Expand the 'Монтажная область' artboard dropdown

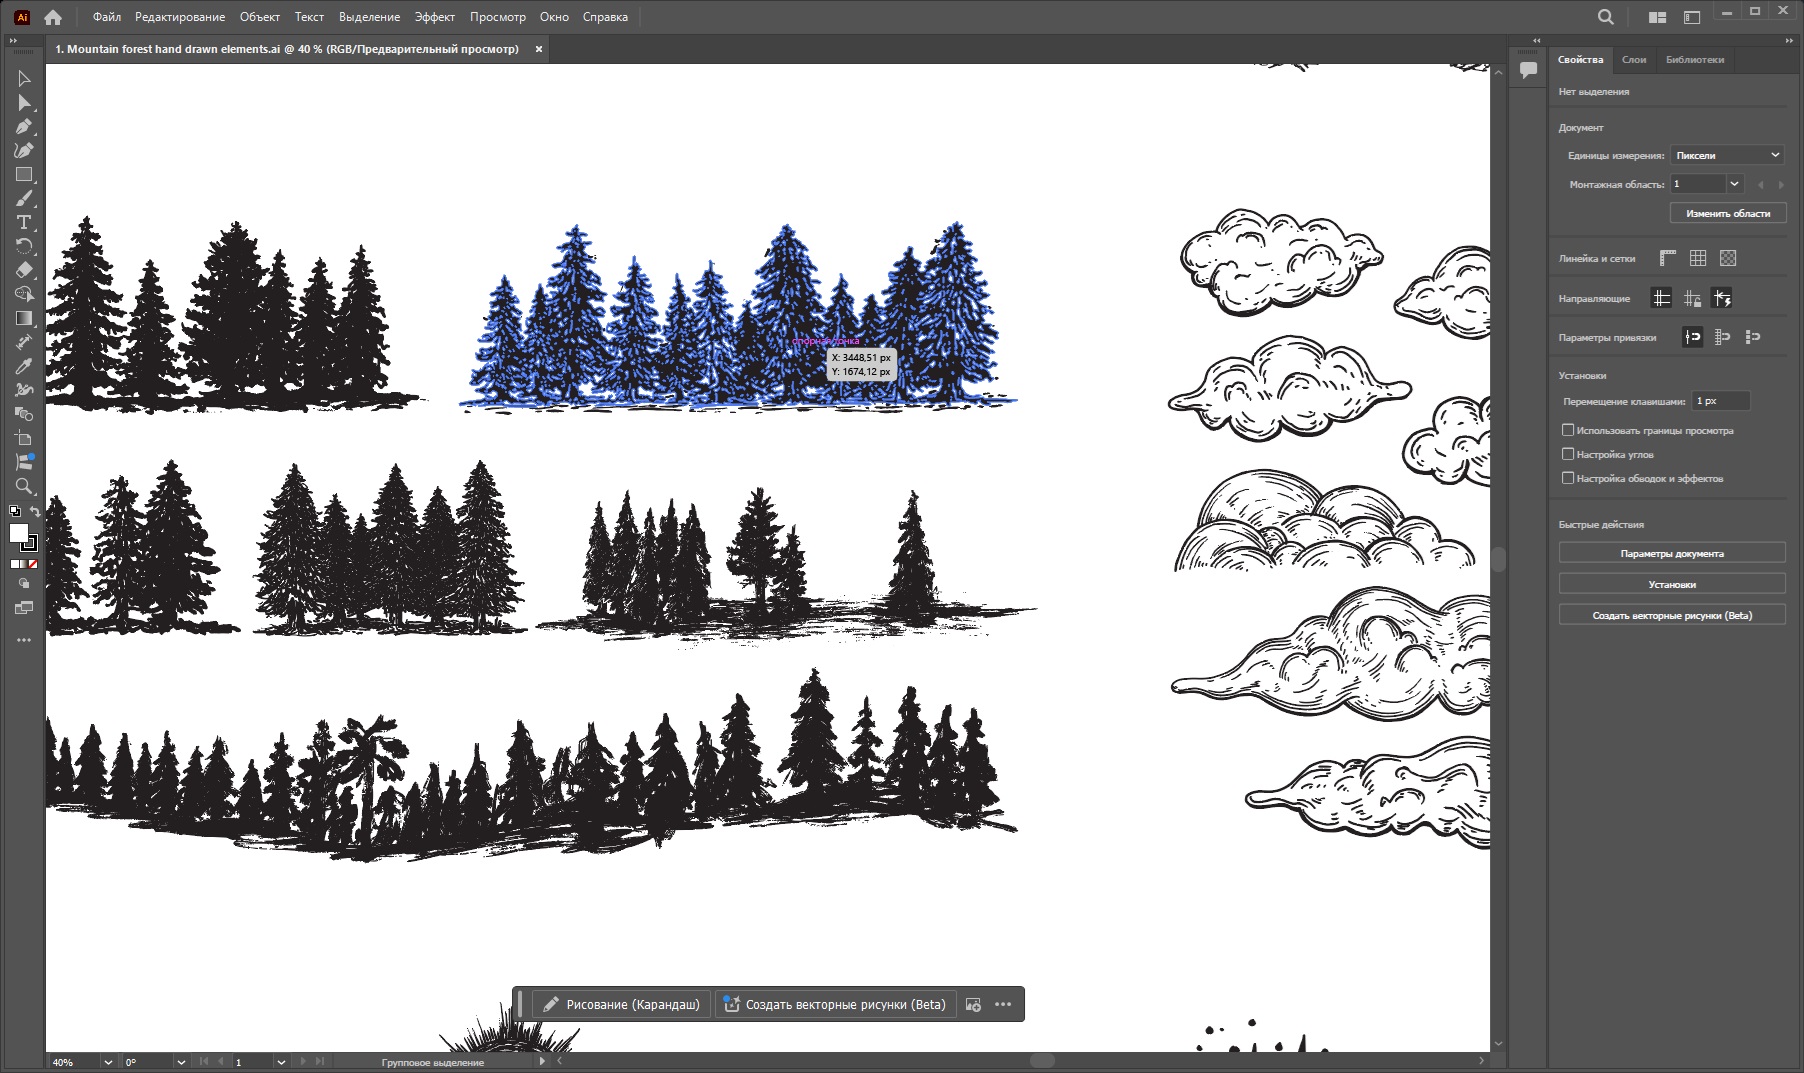click(1735, 184)
